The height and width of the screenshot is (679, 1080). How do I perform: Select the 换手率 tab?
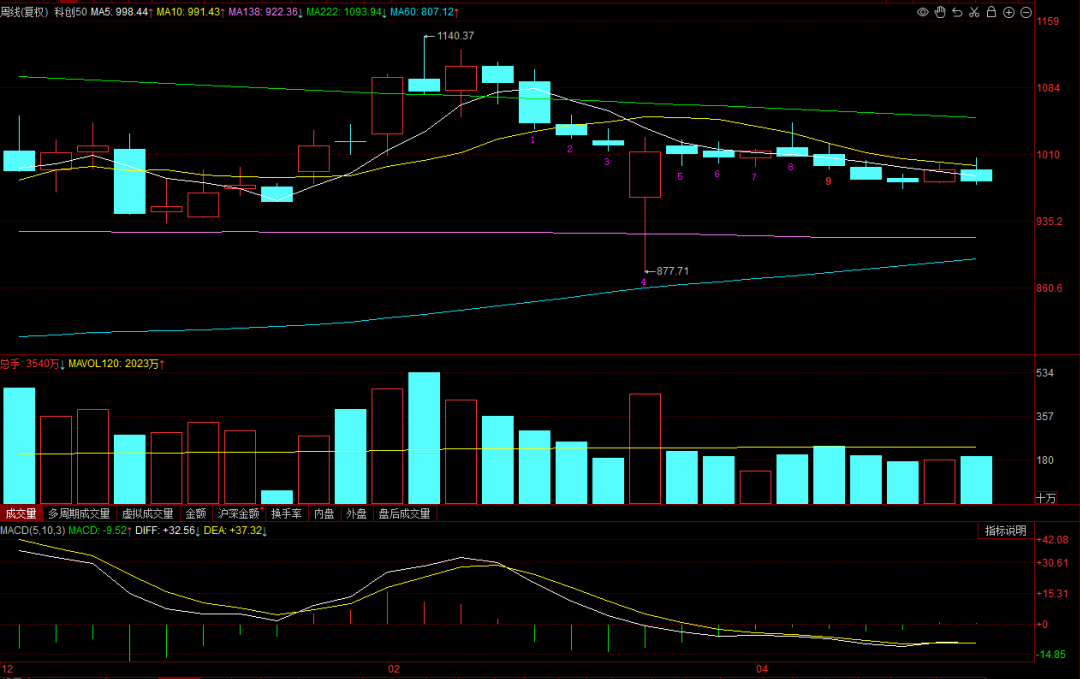287,514
